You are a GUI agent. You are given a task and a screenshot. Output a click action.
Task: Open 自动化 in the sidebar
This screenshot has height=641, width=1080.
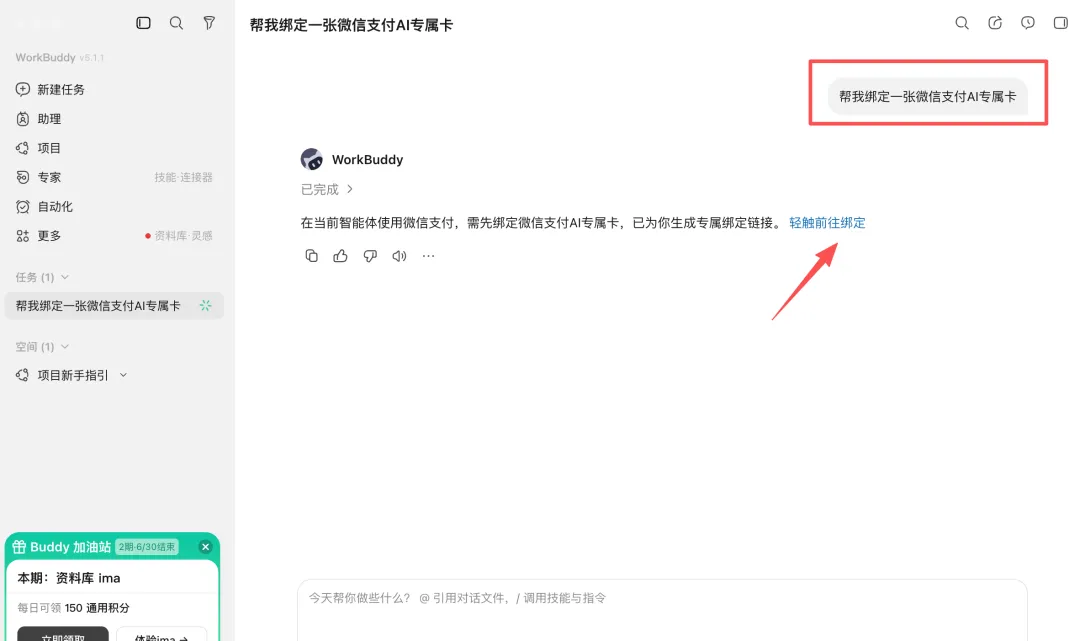(x=55, y=207)
